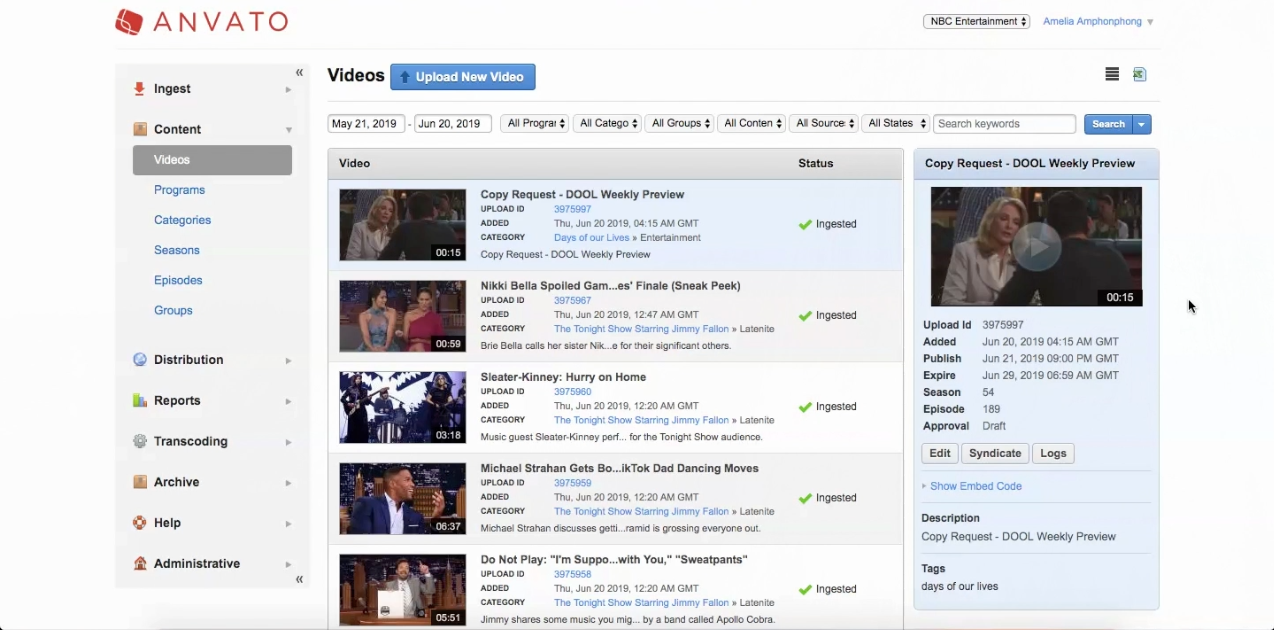Open the All States filter dropdown
Viewport: 1274px width, 630px height.
tap(896, 124)
